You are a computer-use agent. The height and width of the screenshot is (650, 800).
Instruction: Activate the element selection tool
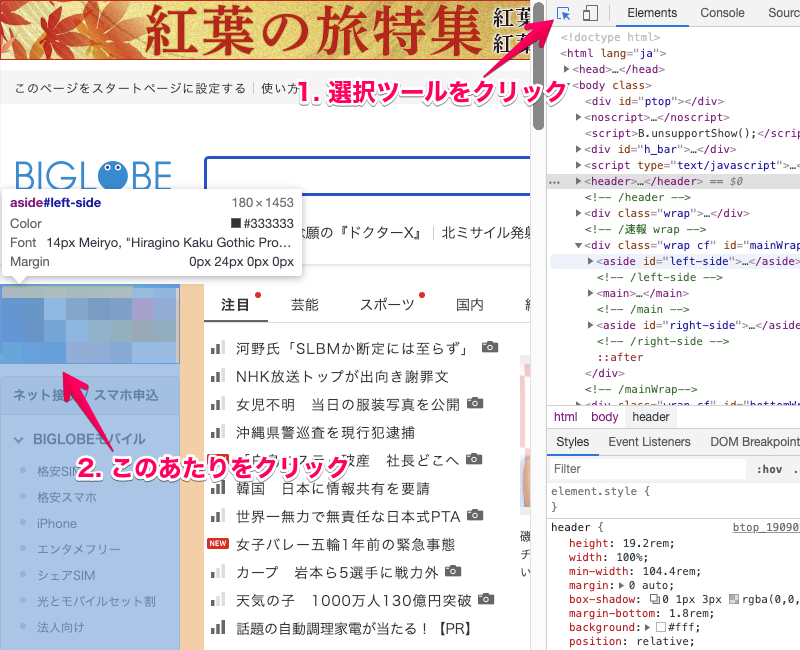564,14
